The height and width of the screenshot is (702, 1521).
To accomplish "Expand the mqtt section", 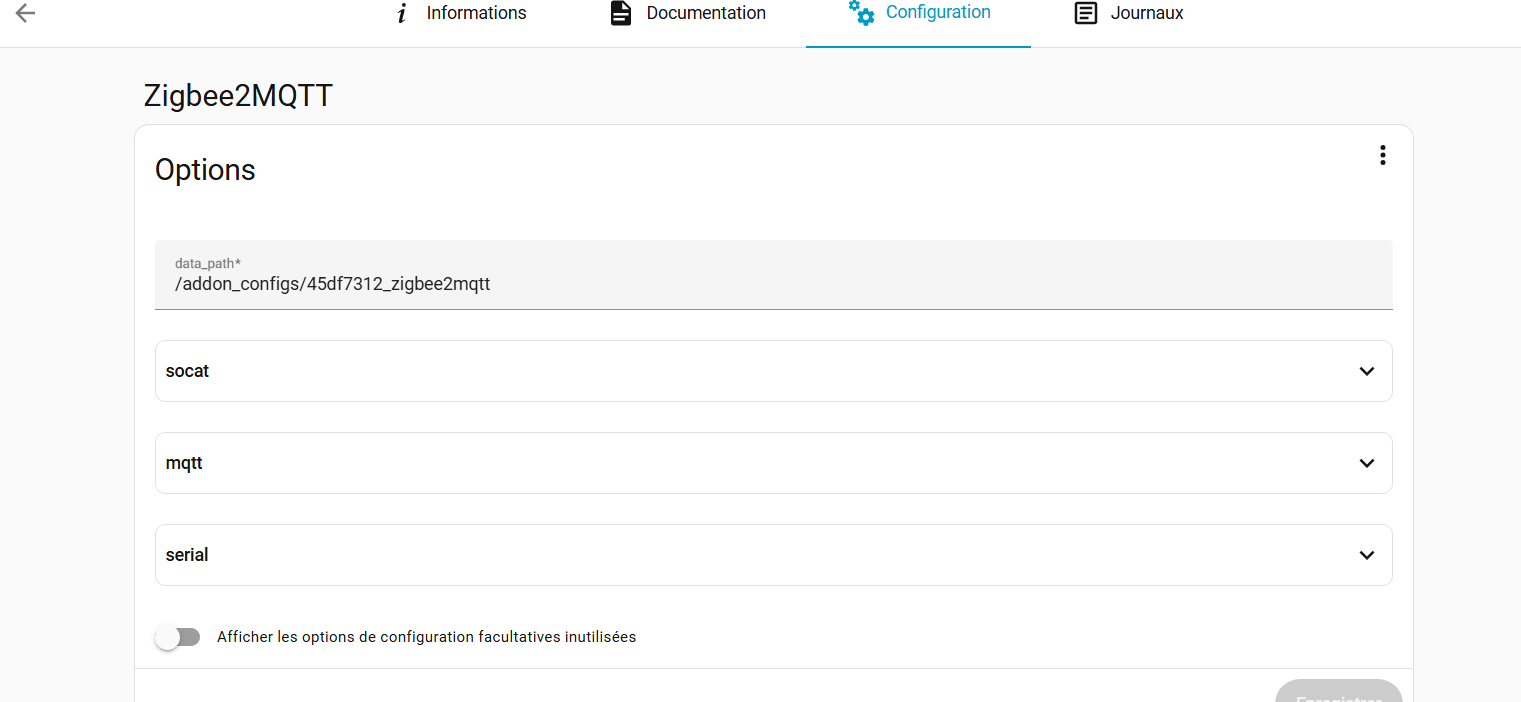I will pos(185,463).
